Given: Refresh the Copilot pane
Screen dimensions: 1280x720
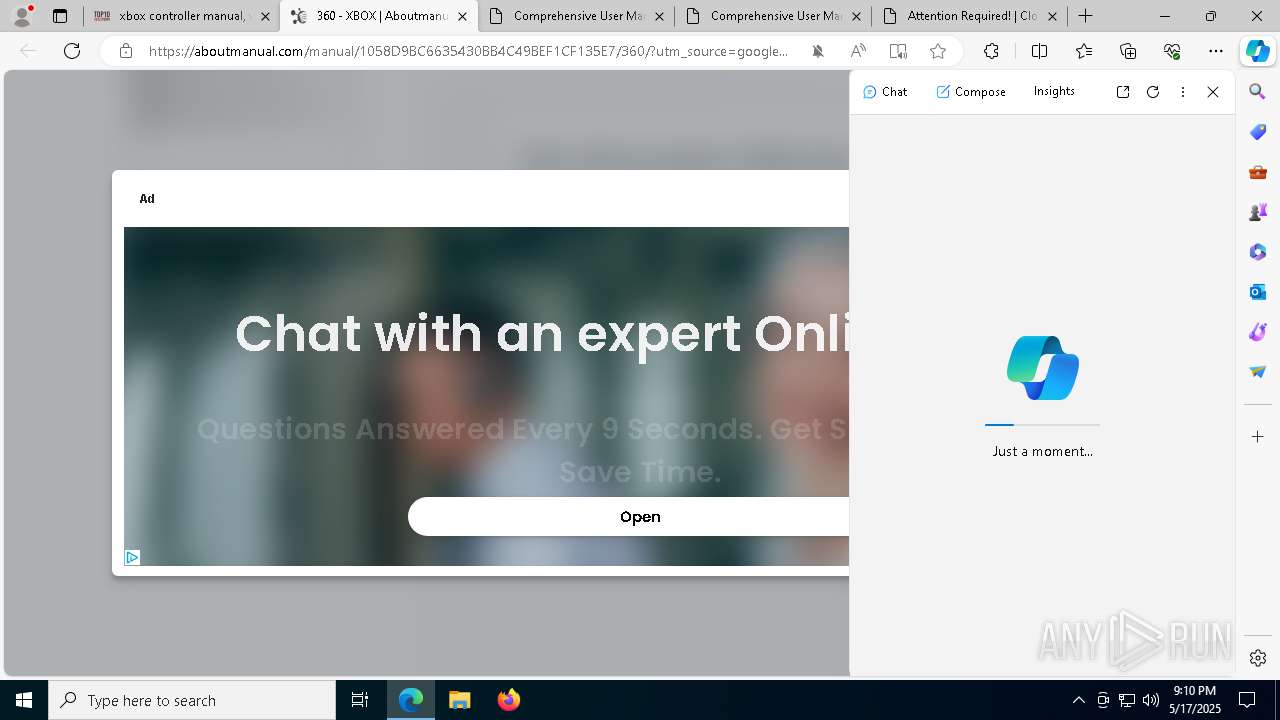Looking at the screenshot, I should pos(1153,91).
